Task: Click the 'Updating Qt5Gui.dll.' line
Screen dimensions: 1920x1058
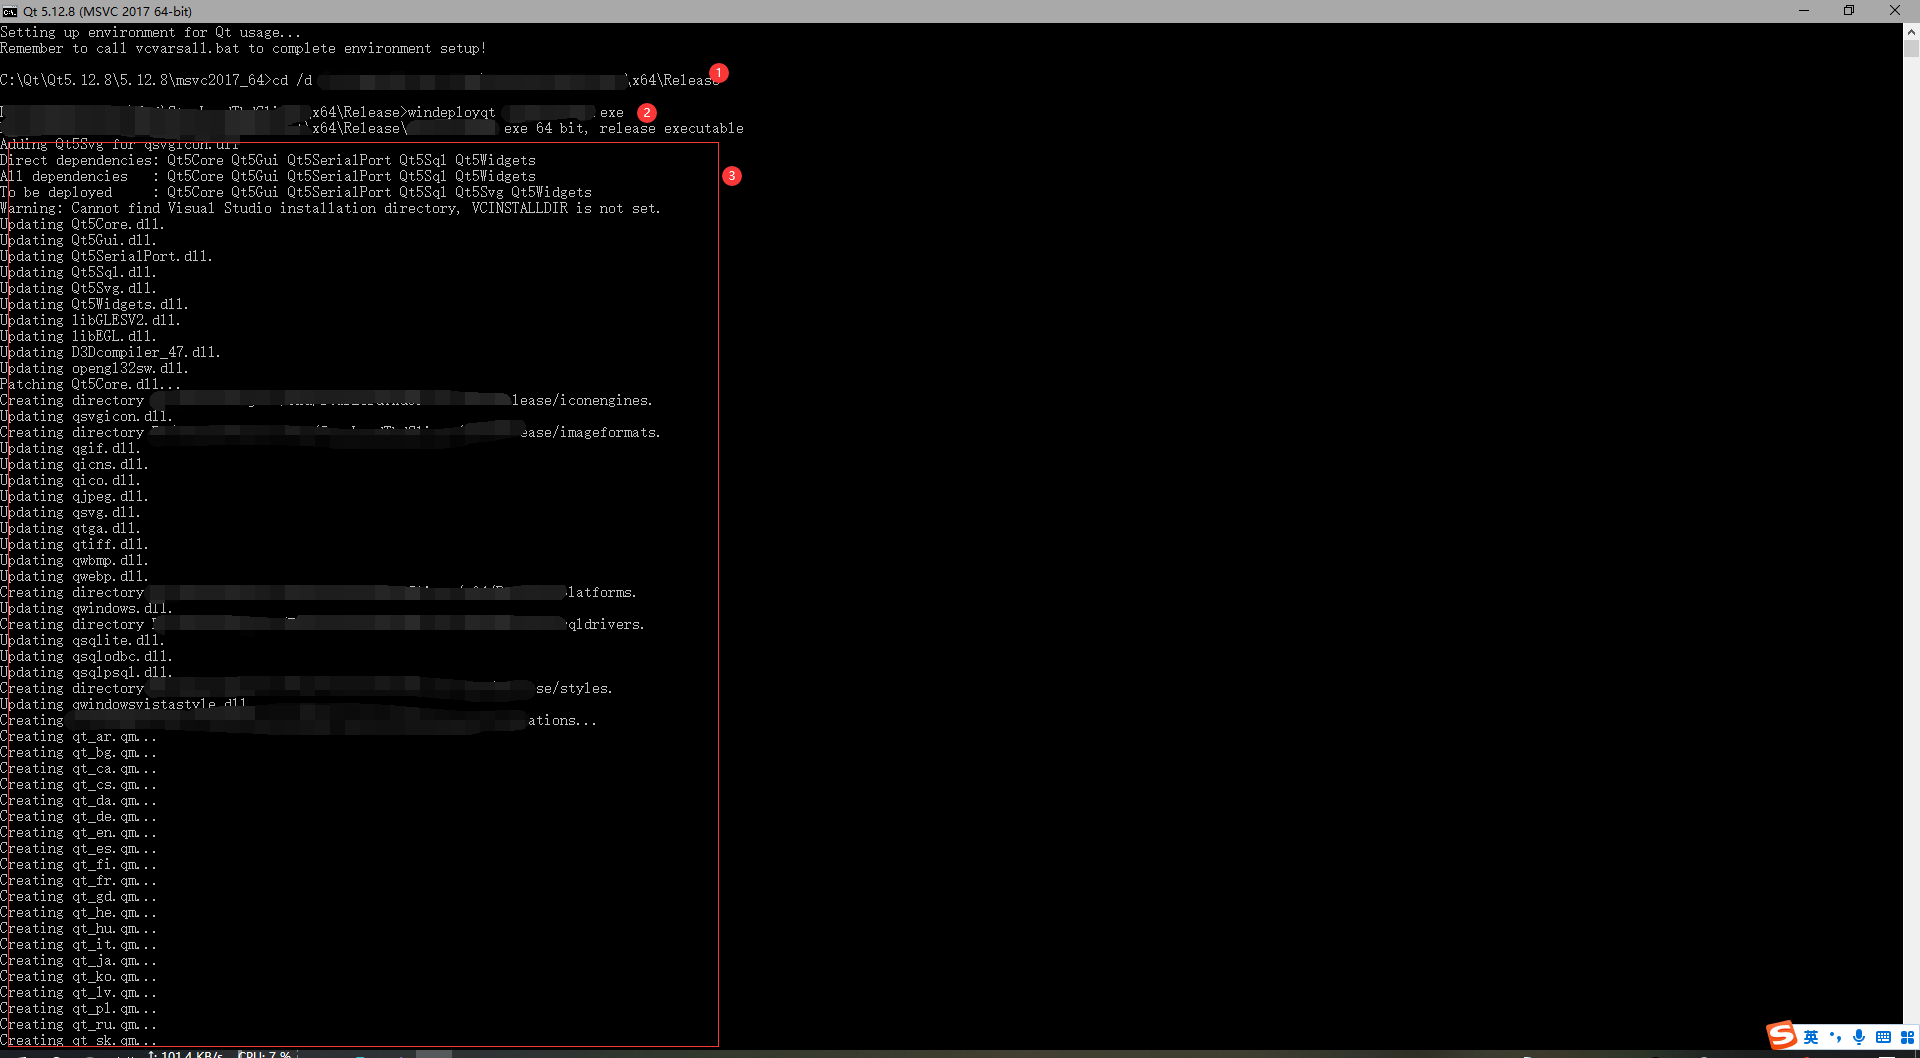Action: [78, 241]
